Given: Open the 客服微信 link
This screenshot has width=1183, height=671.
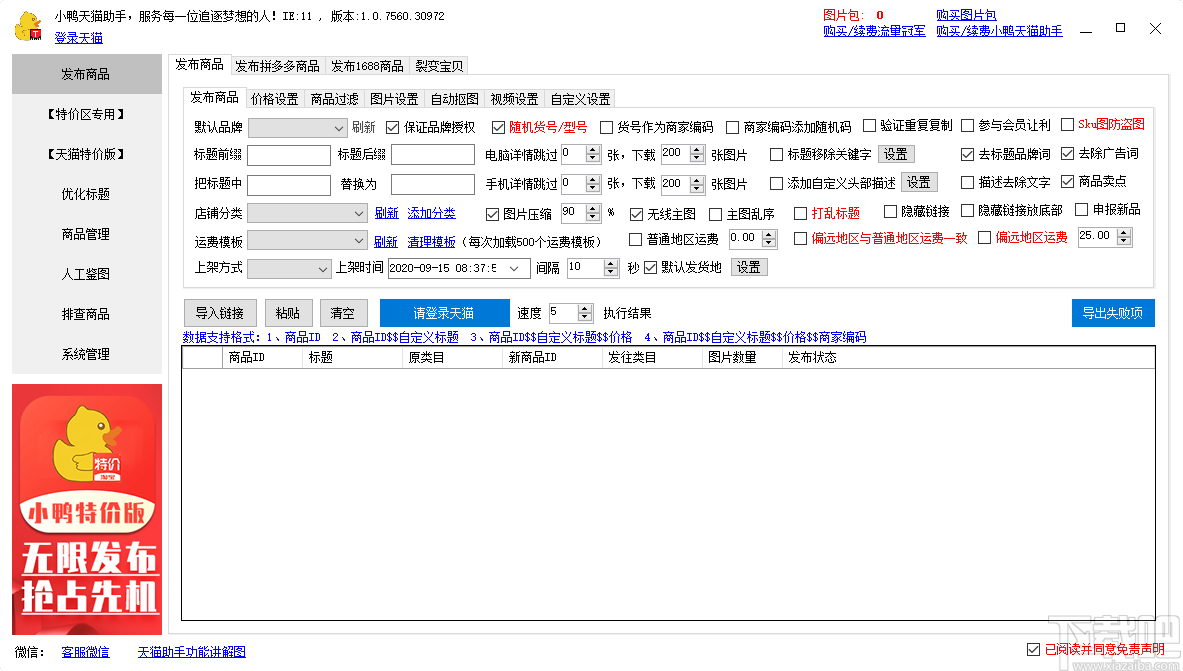Looking at the screenshot, I should 85,651.
